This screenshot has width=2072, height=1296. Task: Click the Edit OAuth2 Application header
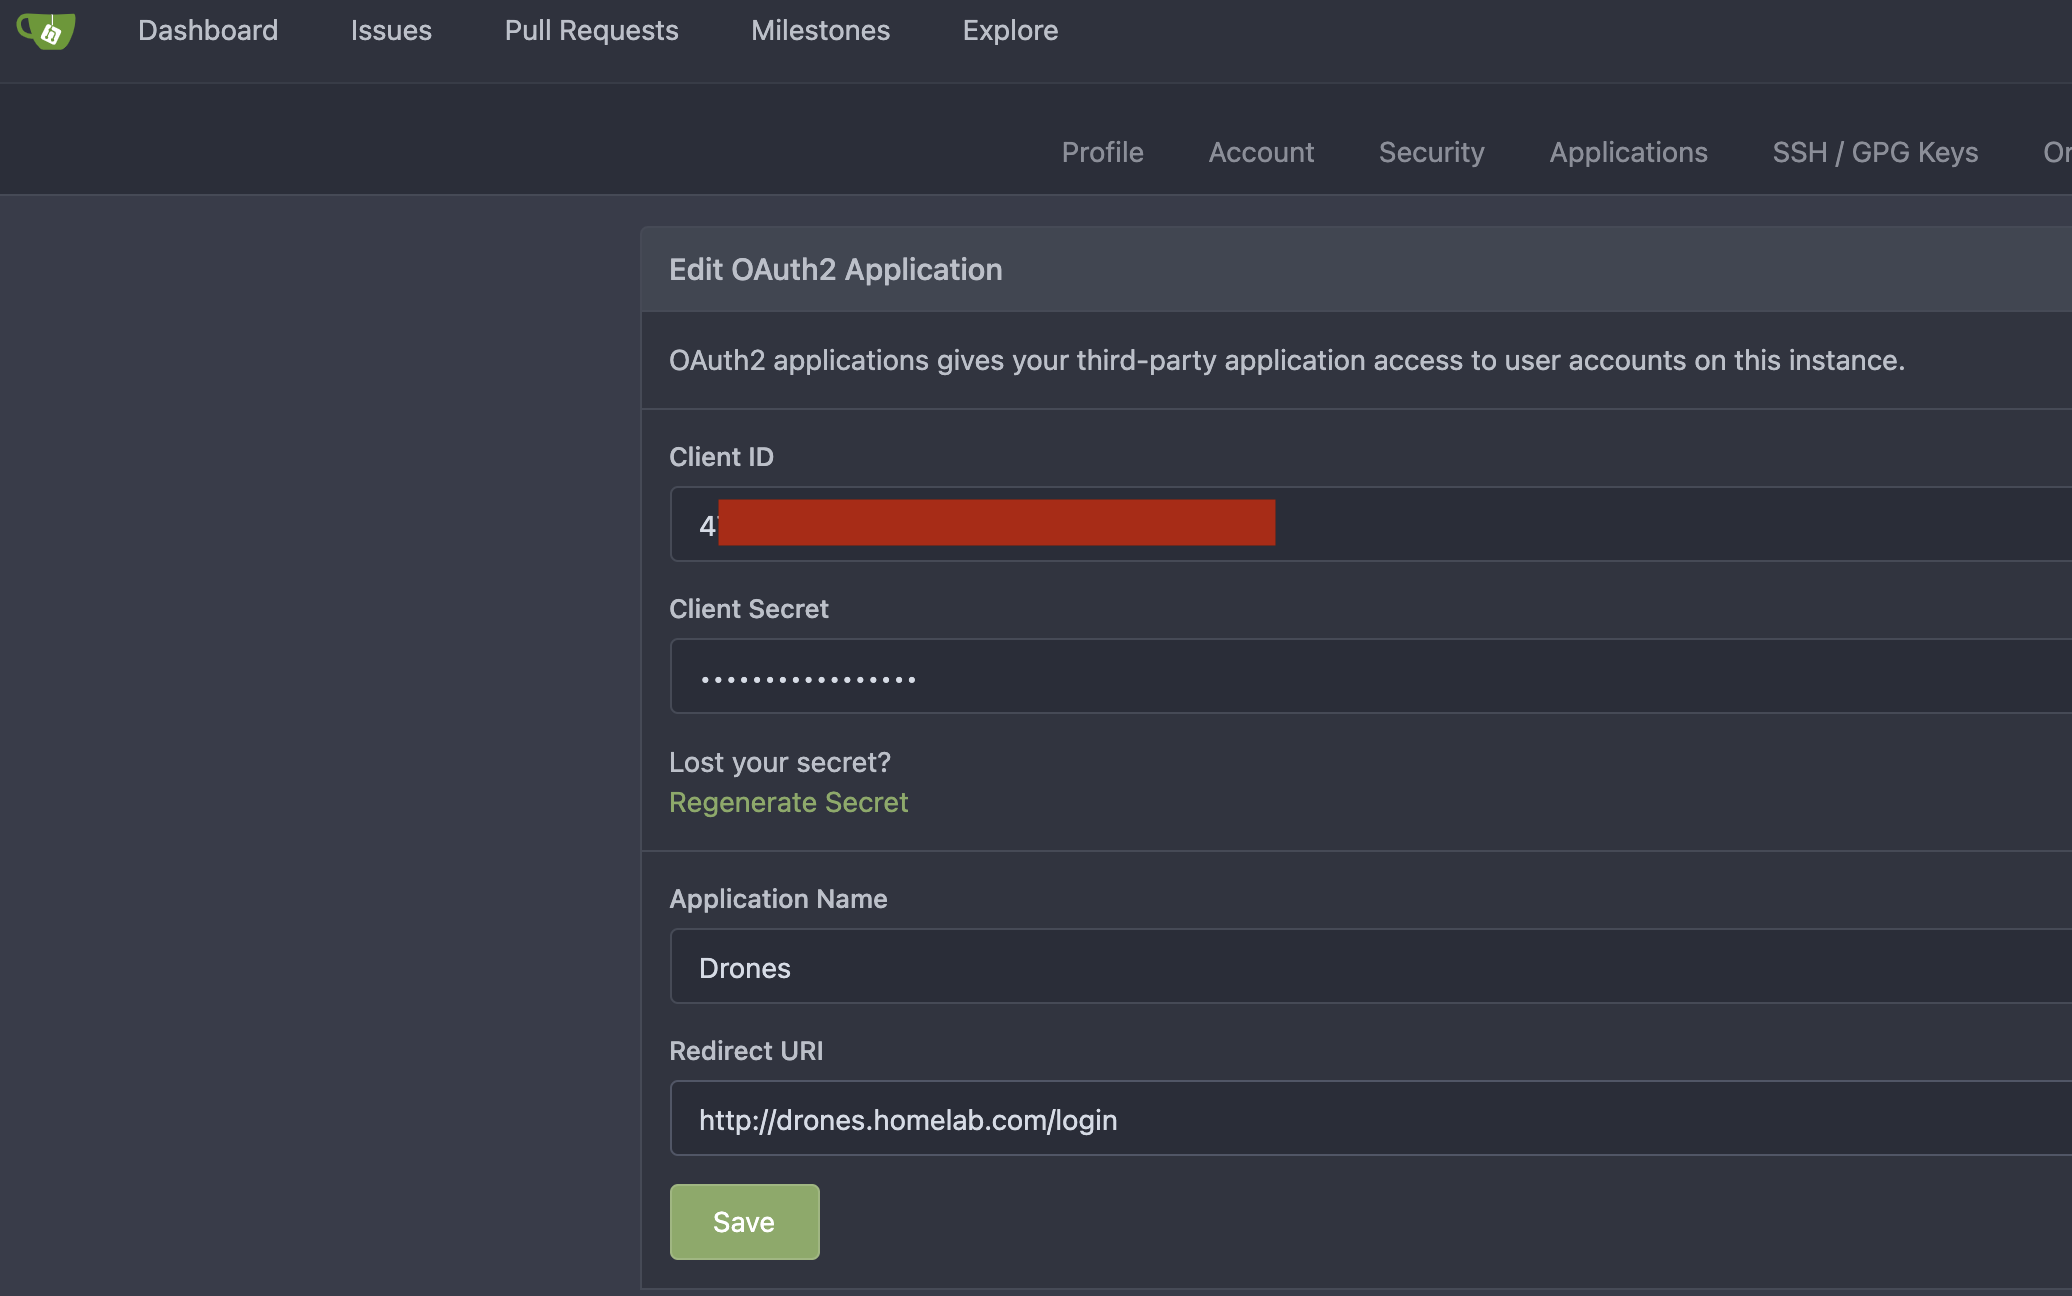pos(835,269)
